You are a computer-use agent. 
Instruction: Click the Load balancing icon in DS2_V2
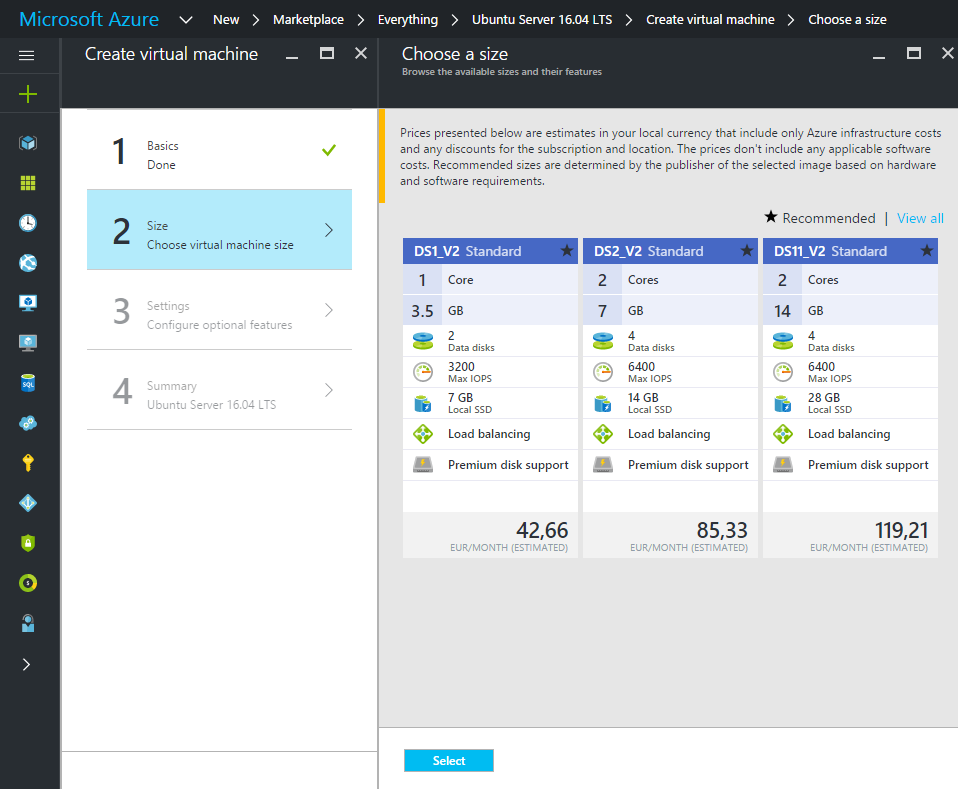(603, 434)
